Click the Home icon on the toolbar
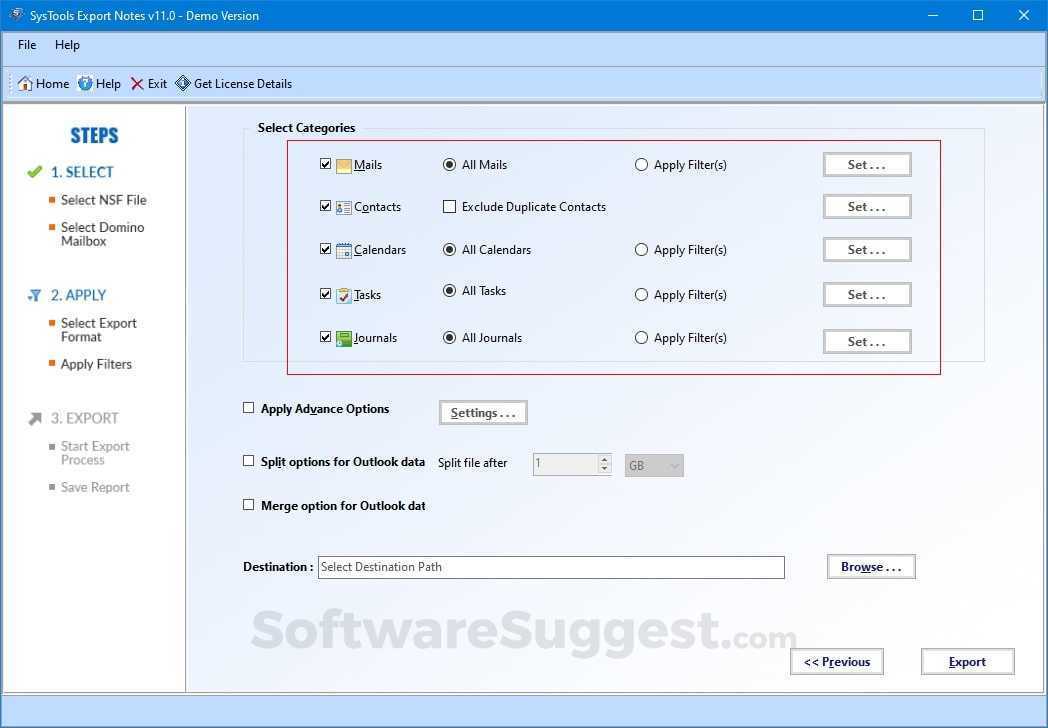This screenshot has height=728, width=1048. coord(25,83)
